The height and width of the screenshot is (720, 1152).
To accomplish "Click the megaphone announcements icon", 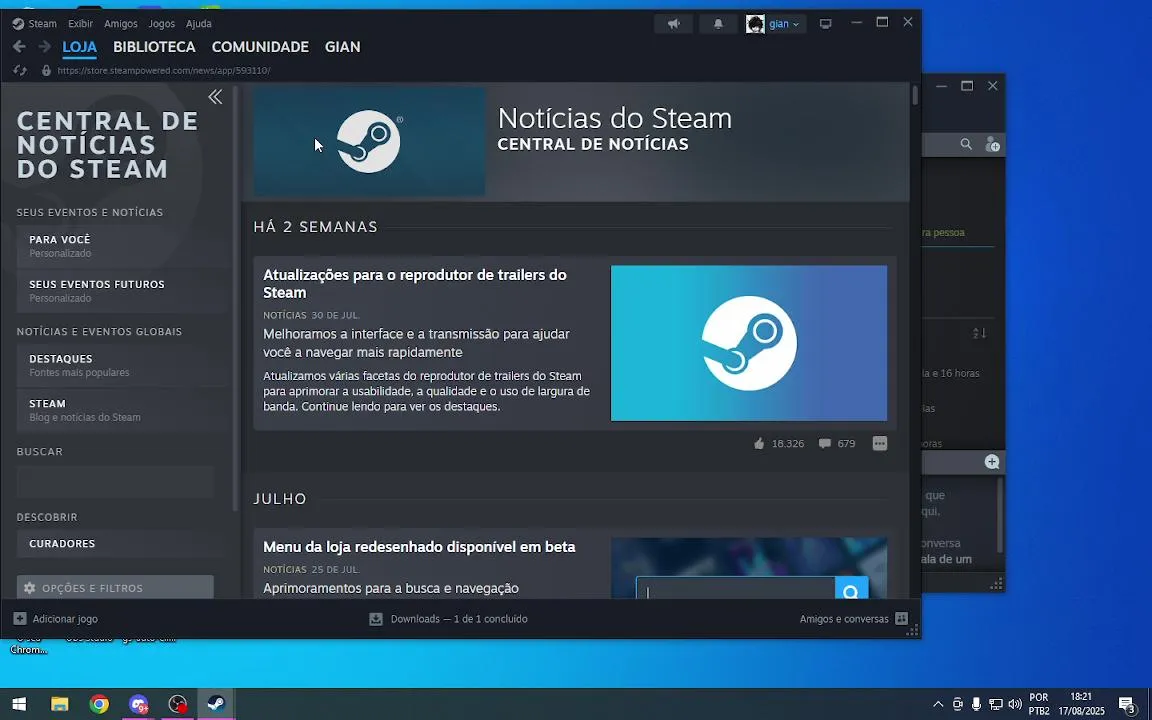I will click(674, 24).
